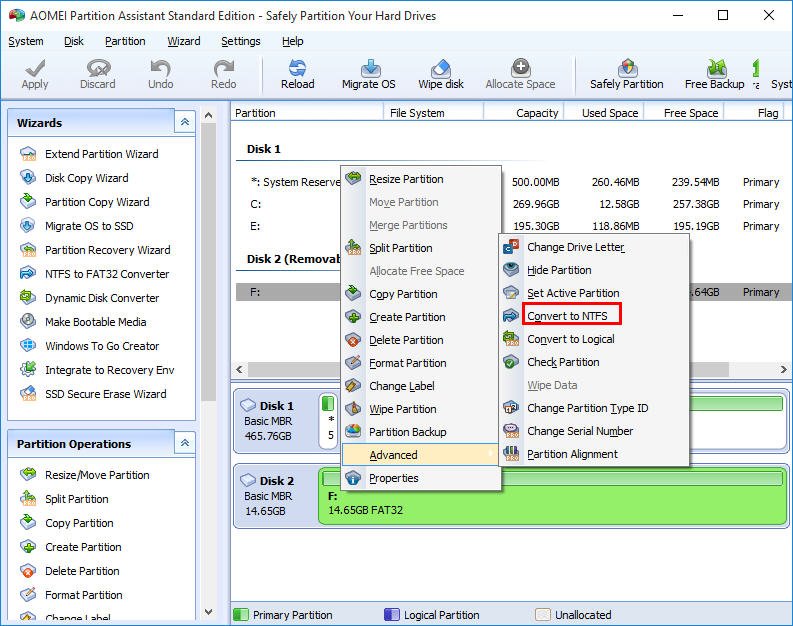
Task: Launch Migrate OS to SSD wizard
Action: pyautogui.click(x=89, y=226)
